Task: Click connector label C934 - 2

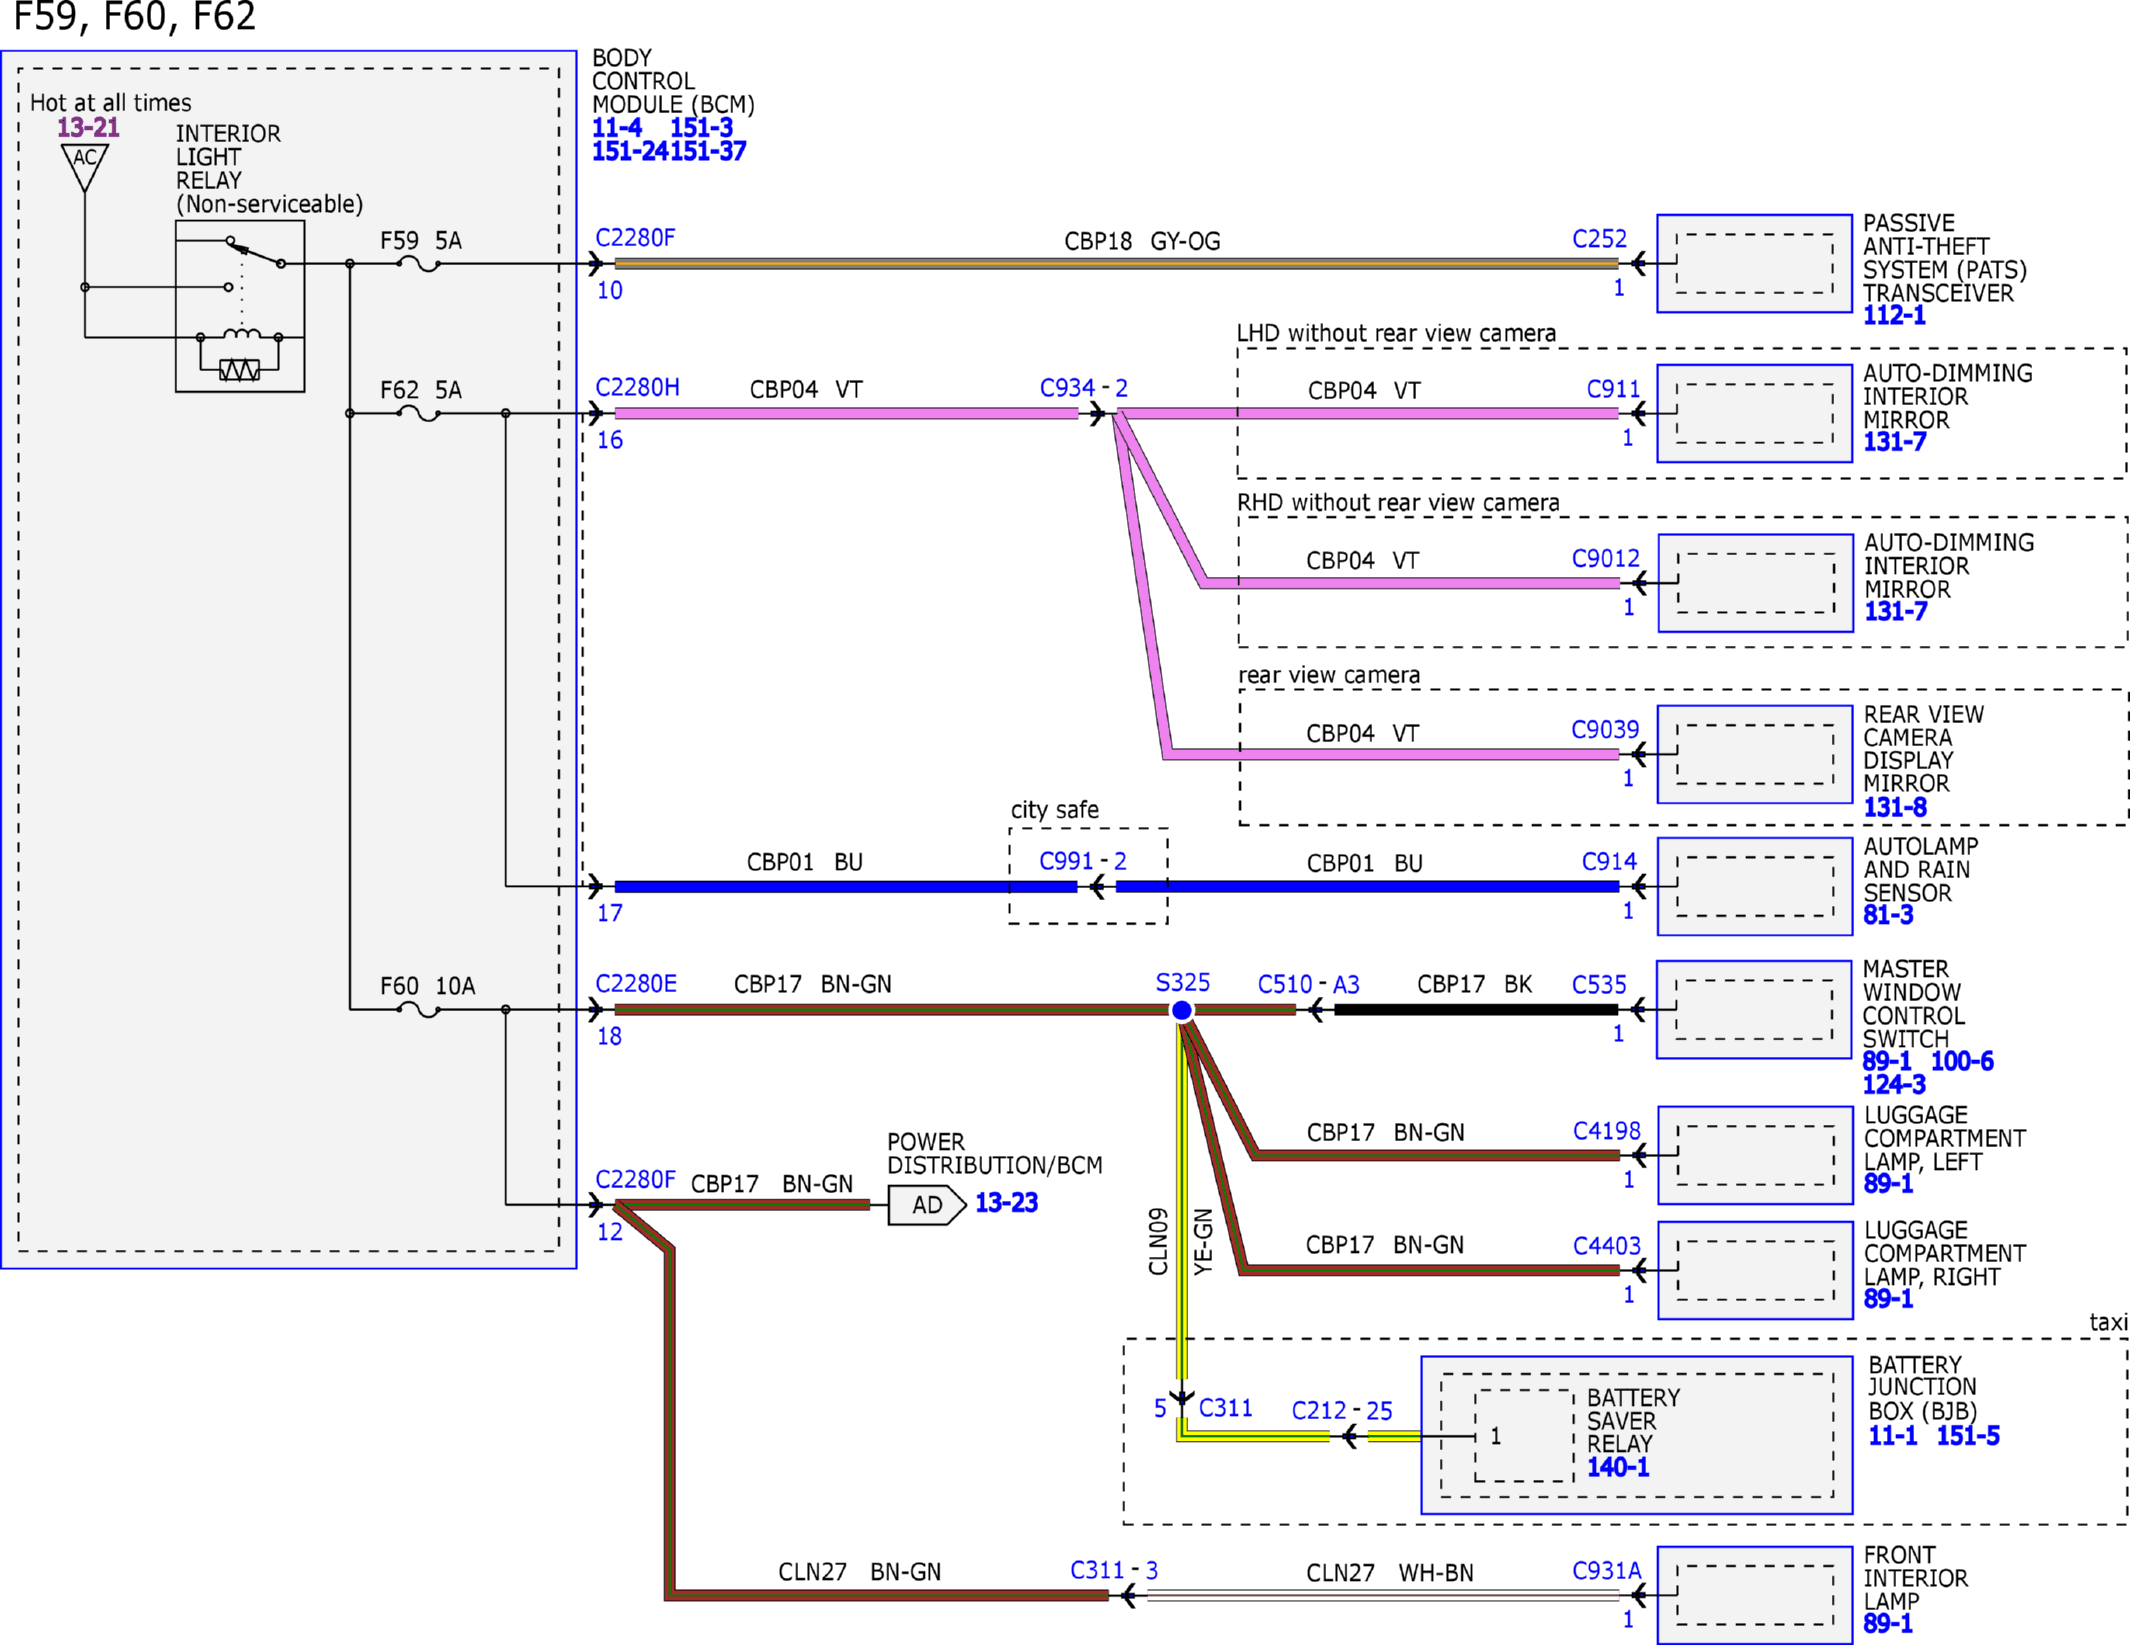Action: click(x=1084, y=388)
